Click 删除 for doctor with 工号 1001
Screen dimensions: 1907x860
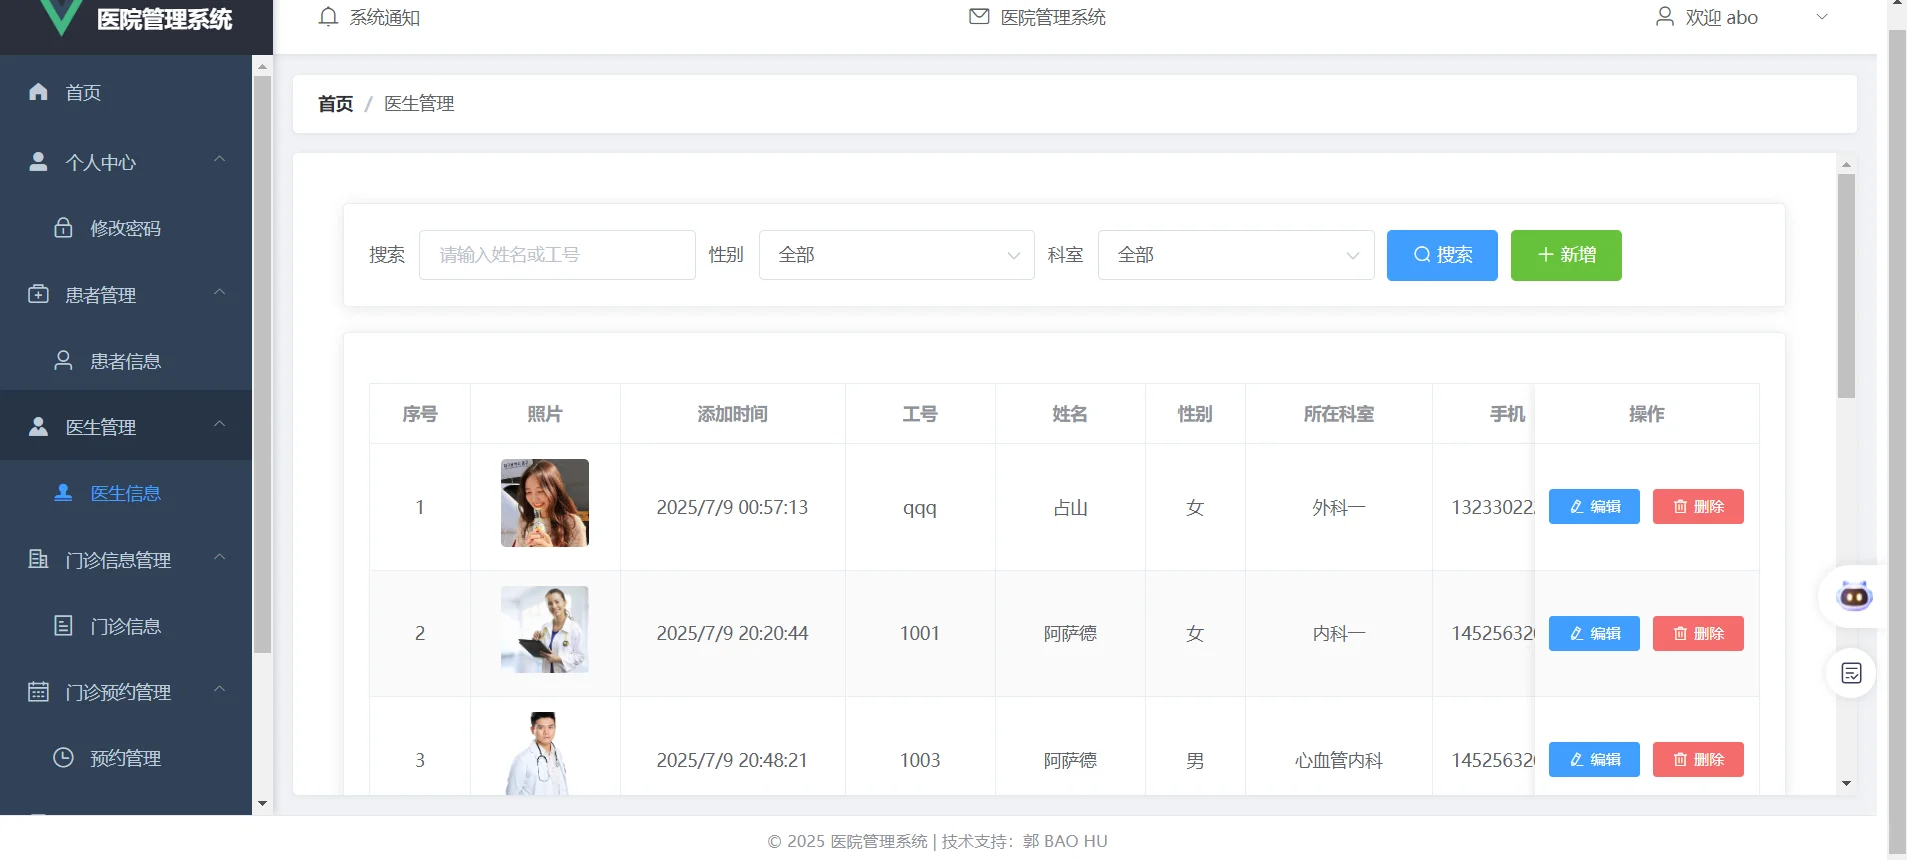[x=1698, y=634]
